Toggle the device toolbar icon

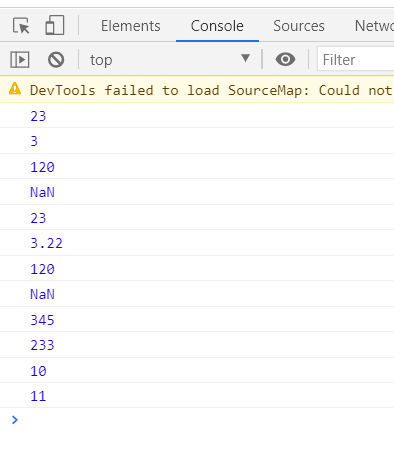click(55, 25)
